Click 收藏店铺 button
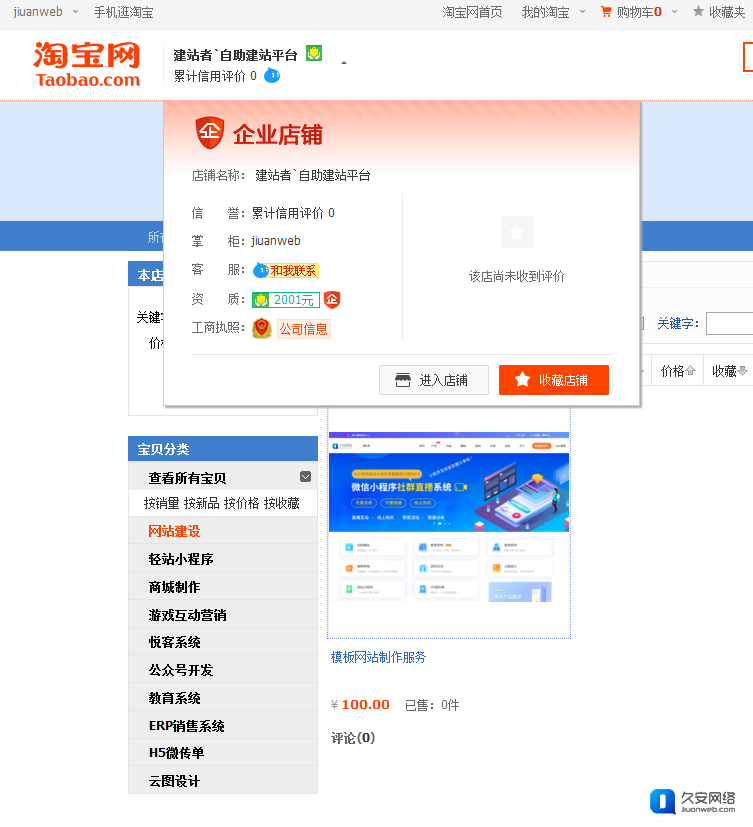 click(554, 380)
